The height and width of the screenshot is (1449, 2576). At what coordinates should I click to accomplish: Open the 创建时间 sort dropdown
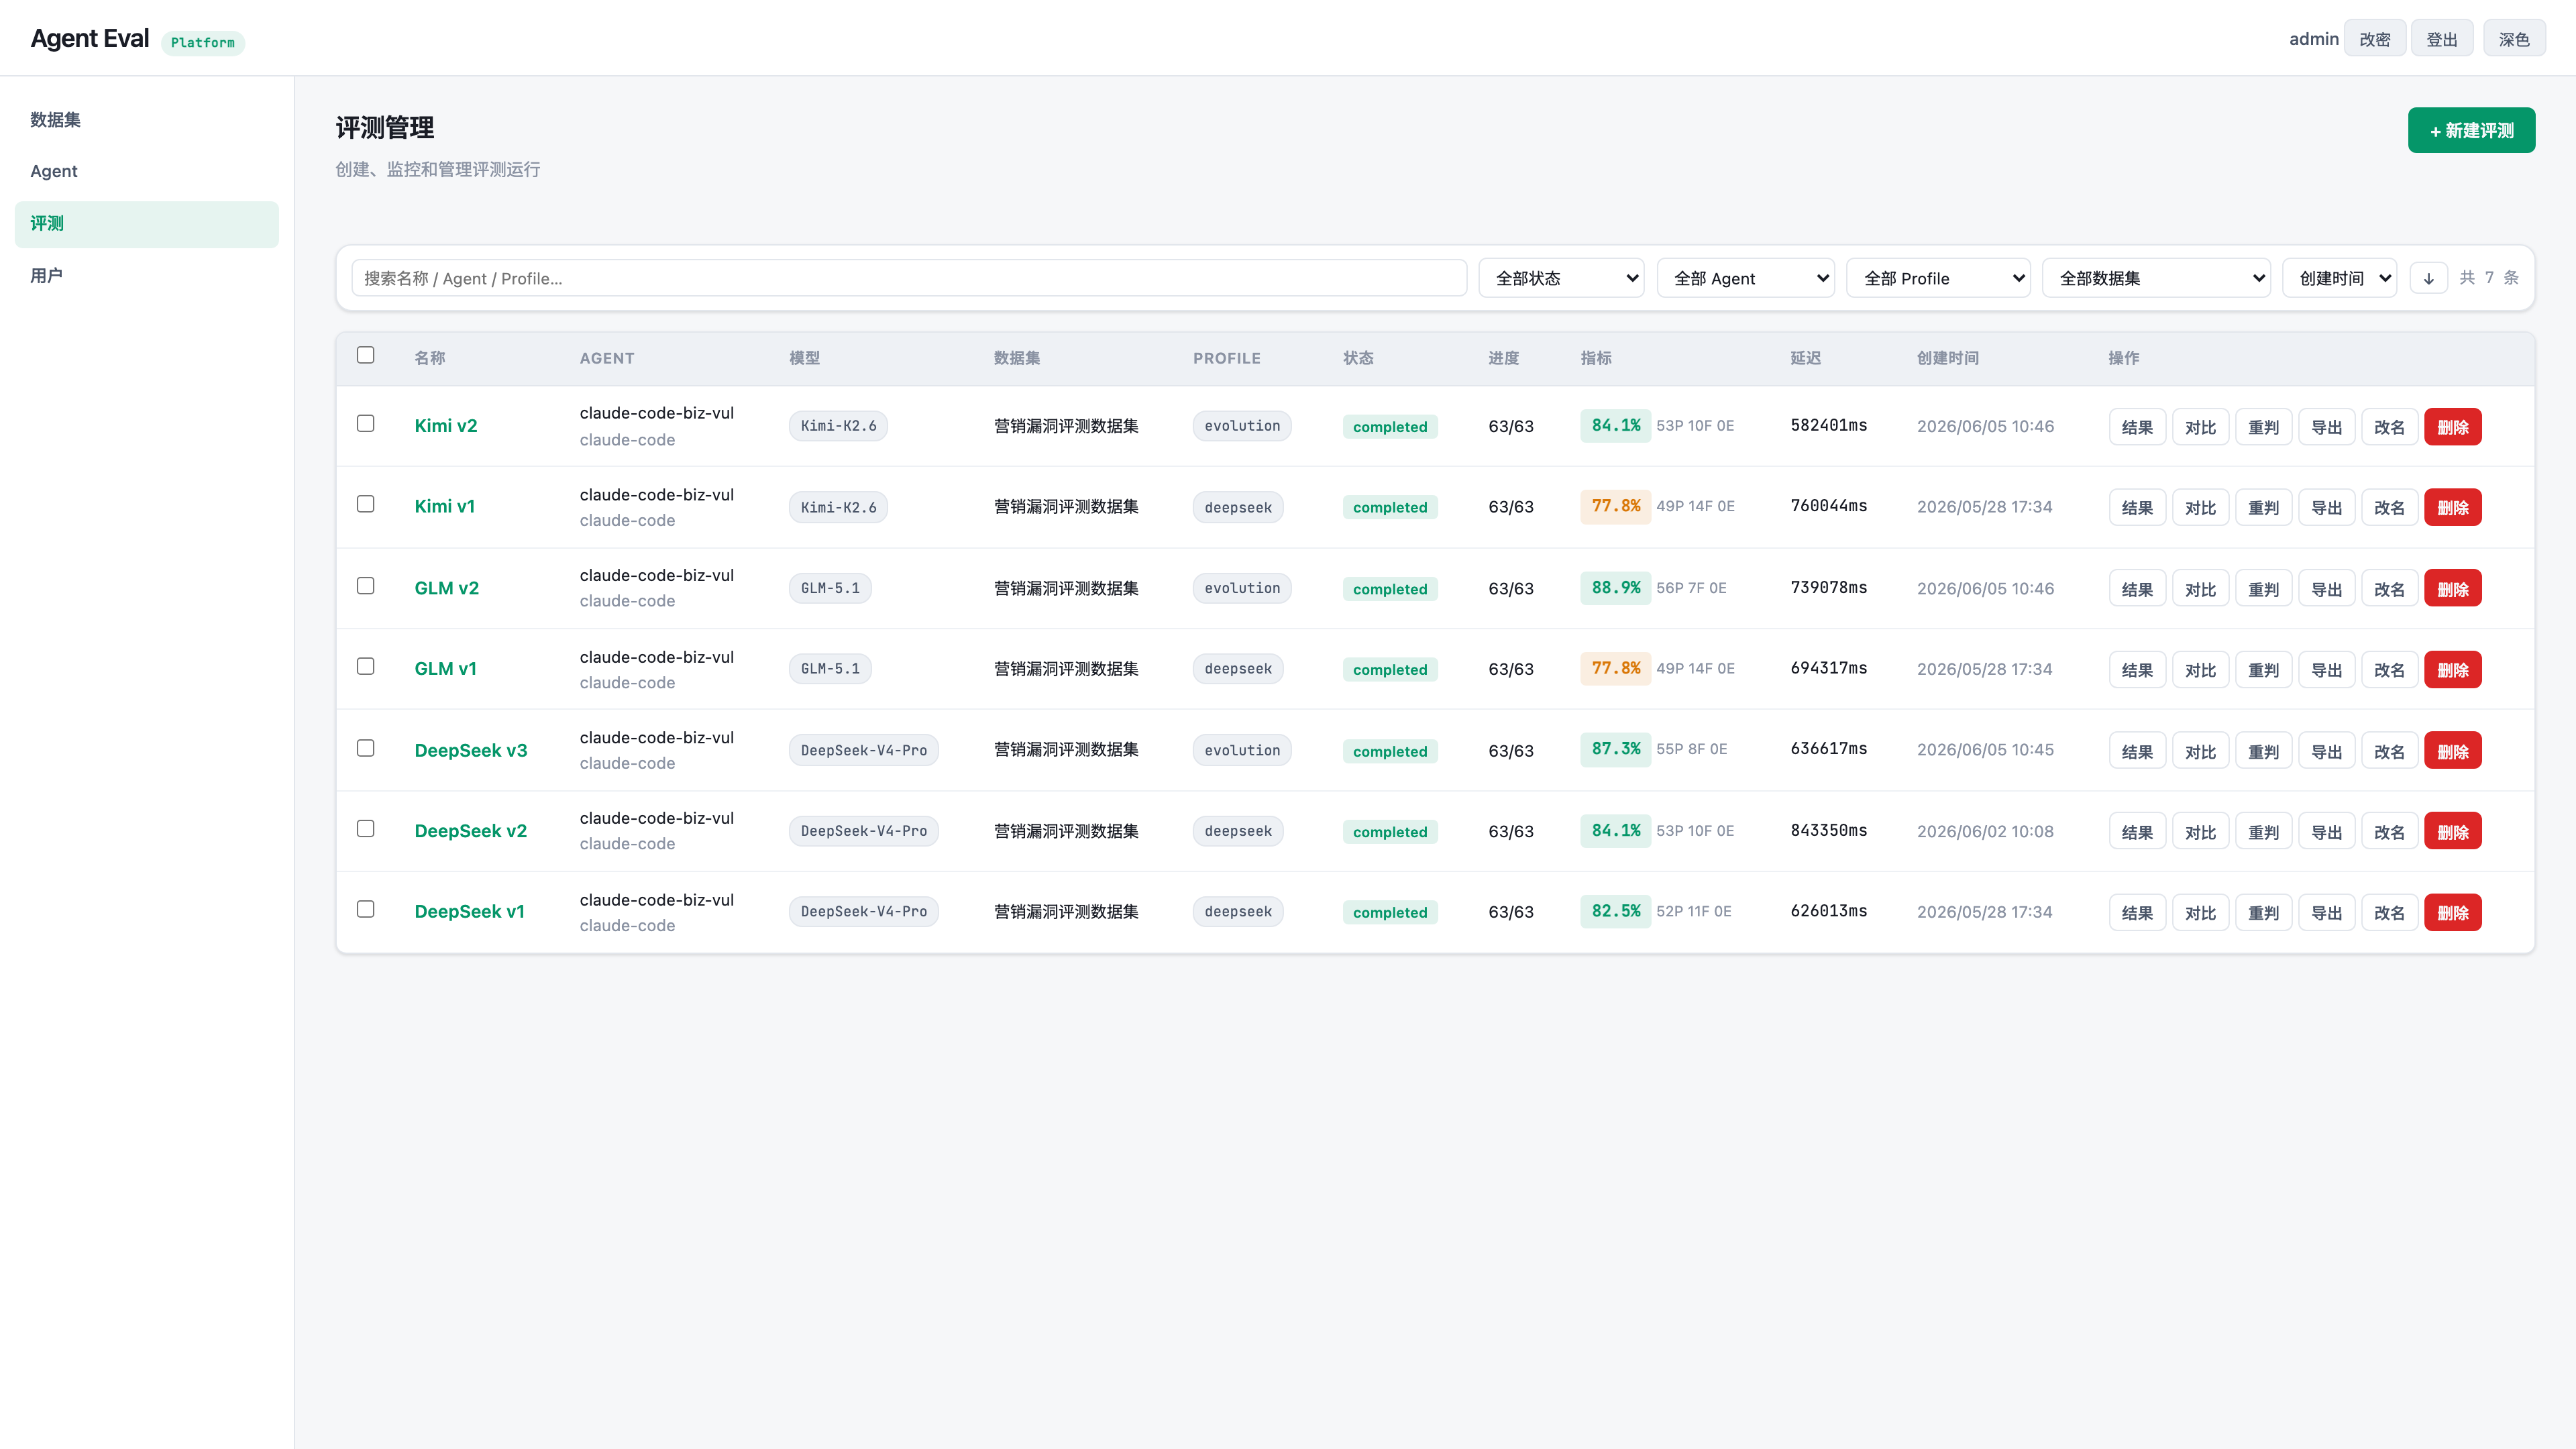[x=2339, y=278]
